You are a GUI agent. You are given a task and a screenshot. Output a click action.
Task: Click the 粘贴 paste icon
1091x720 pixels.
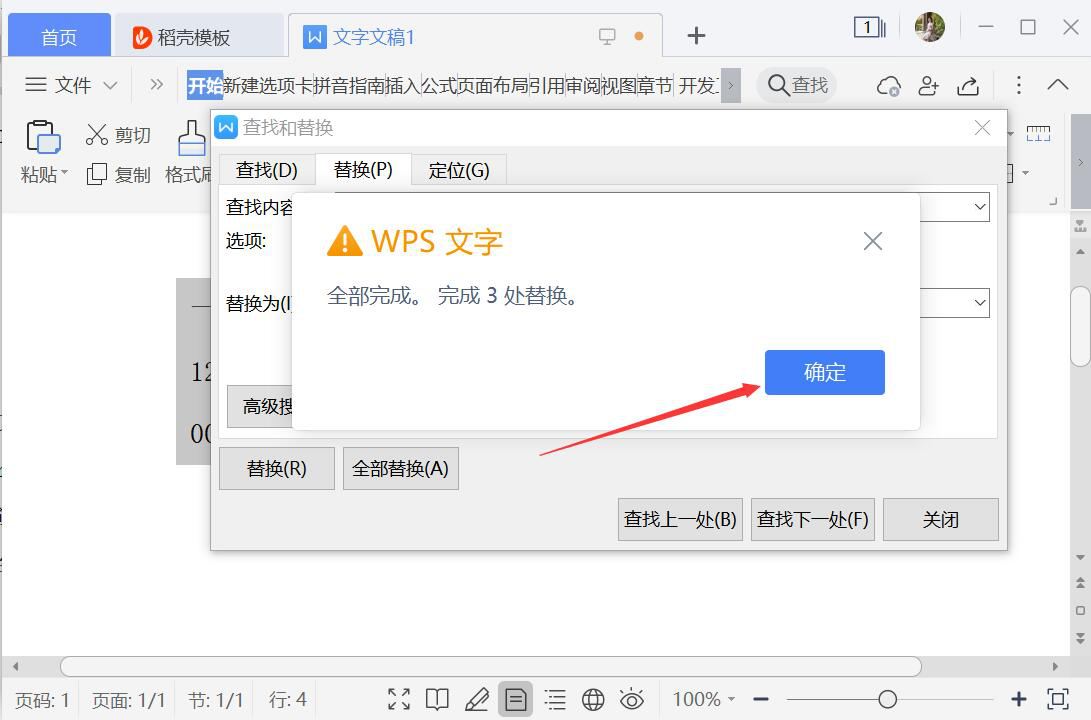43,137
